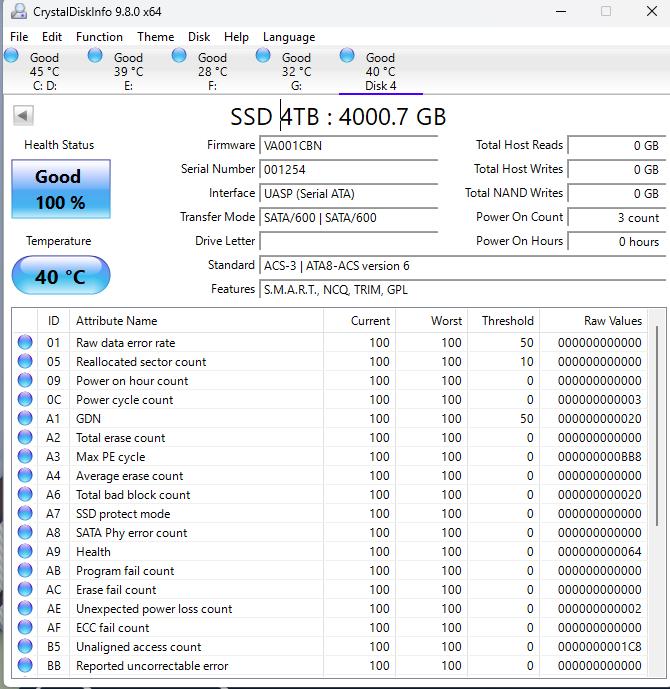
Task: Click the blue orb of SSD protect mode
Action: 25,513
